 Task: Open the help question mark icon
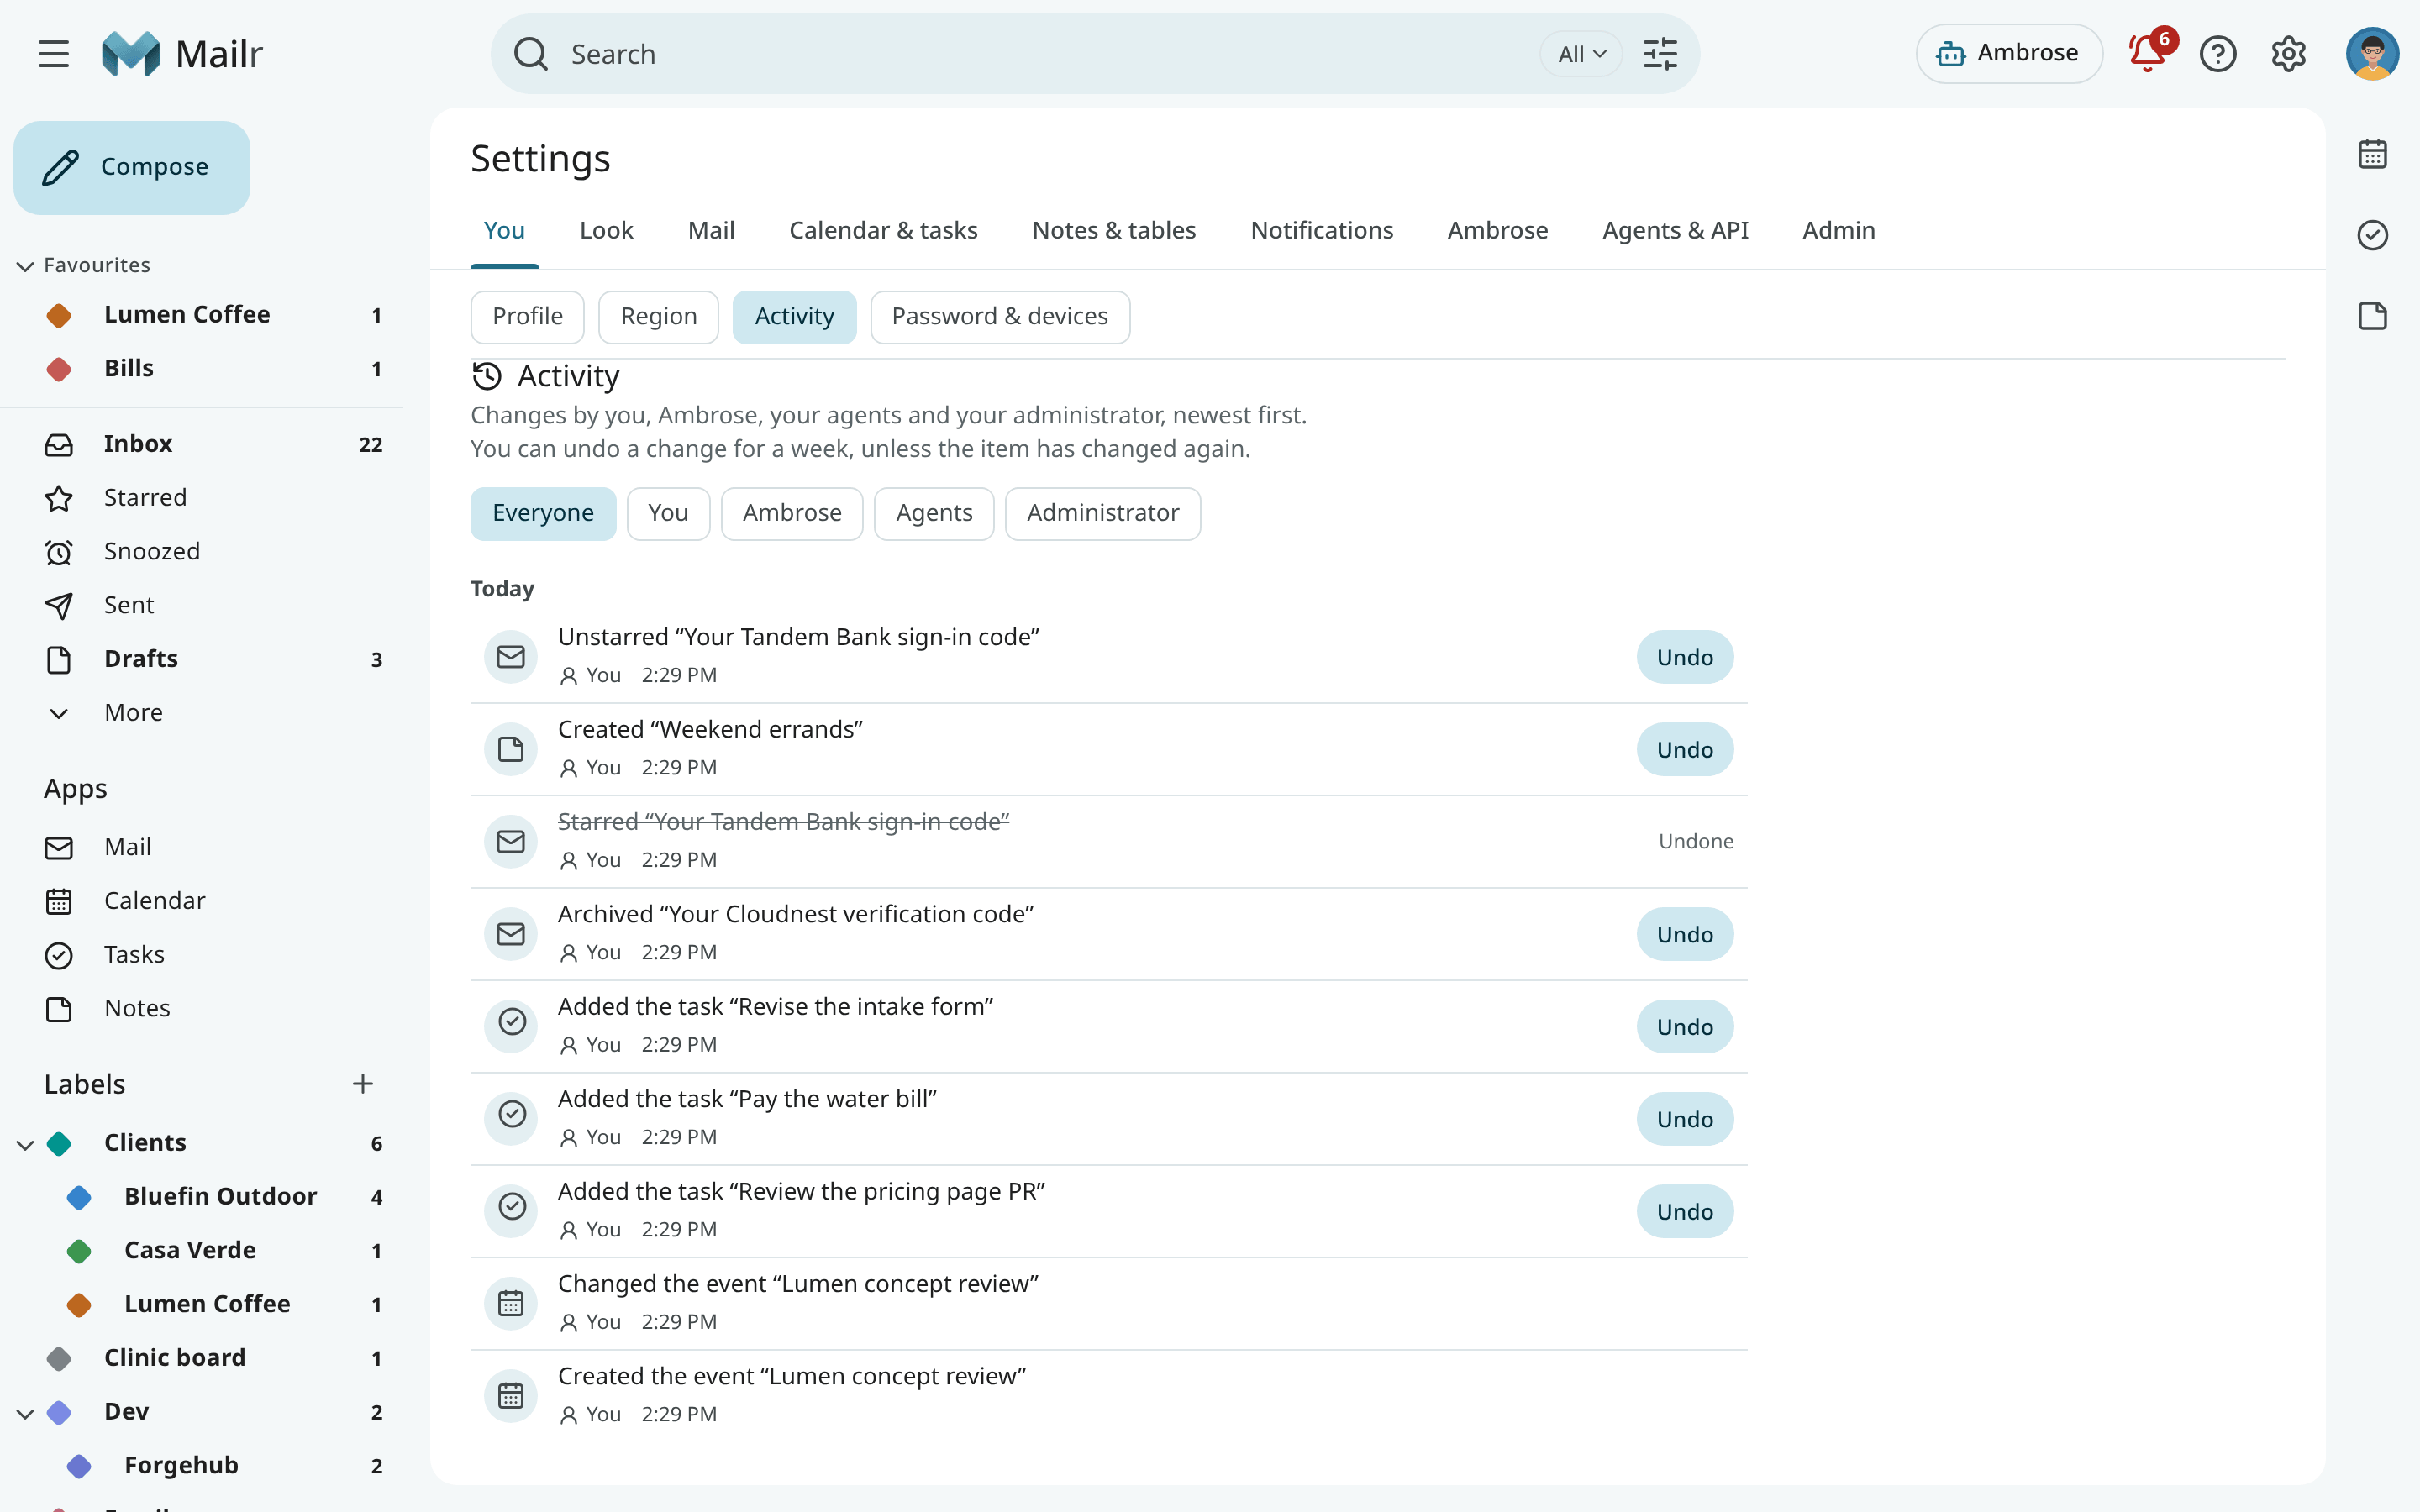click(2218, 54)
